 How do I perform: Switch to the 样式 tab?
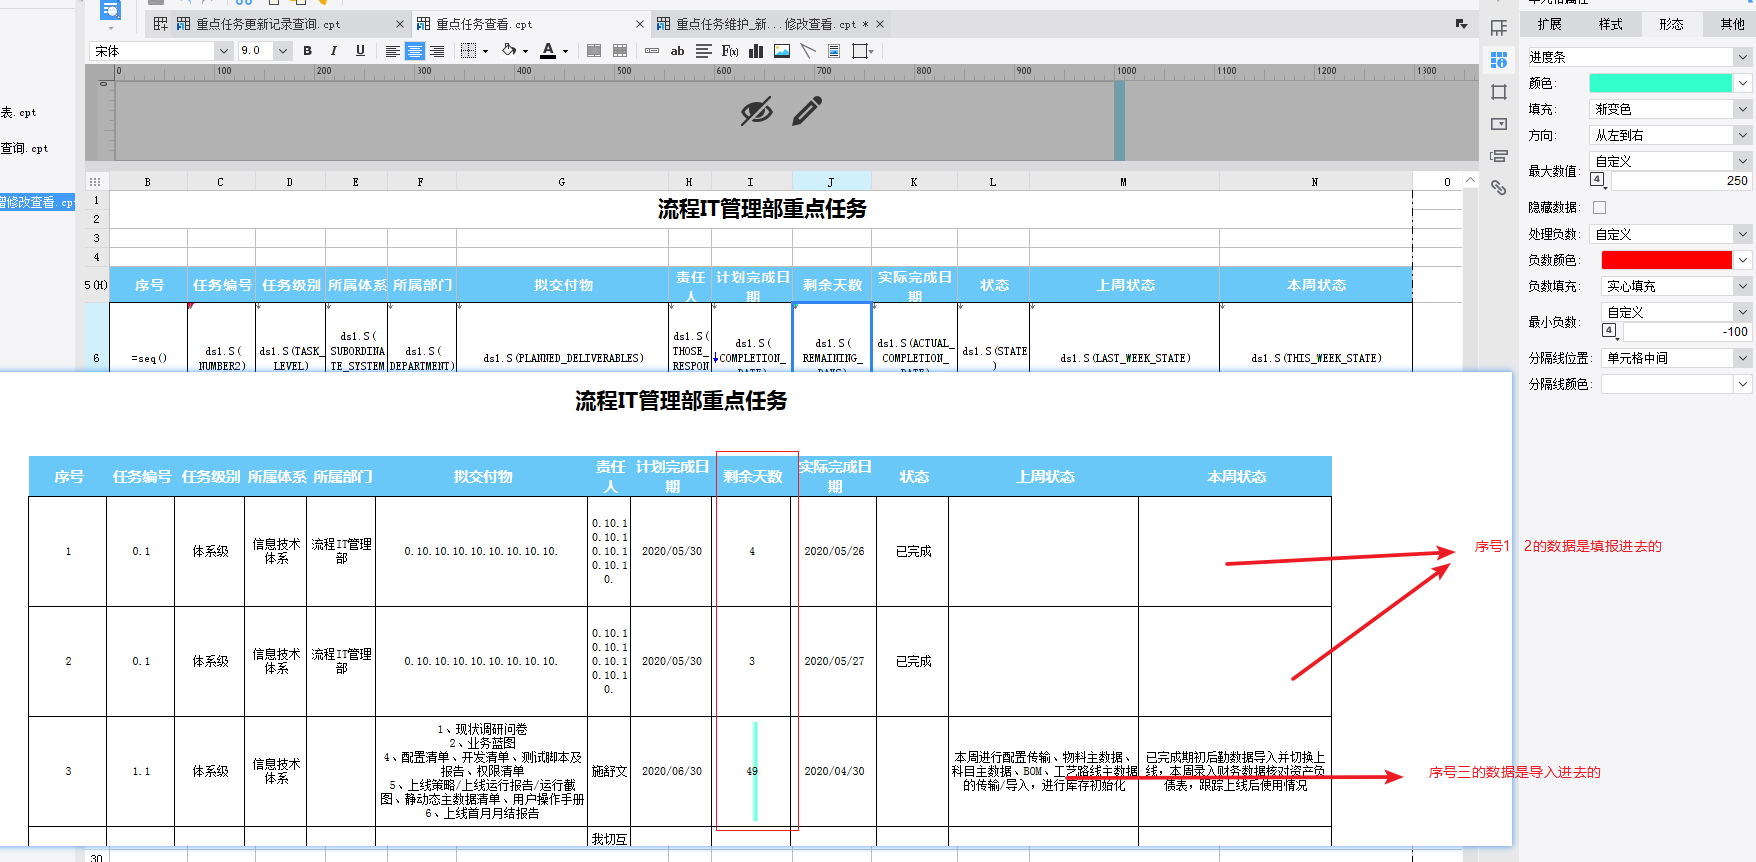pyautogui.click(x=1610, y=24)
